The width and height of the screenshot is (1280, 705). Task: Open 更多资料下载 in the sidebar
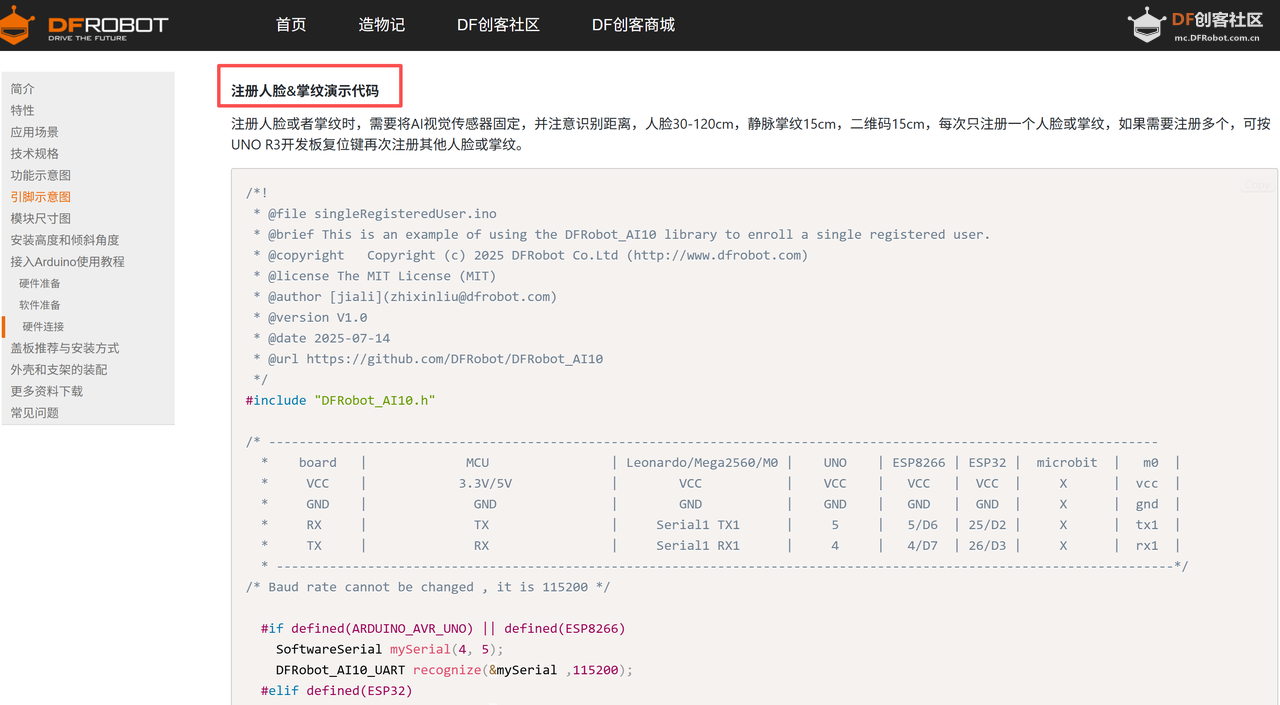46,391
